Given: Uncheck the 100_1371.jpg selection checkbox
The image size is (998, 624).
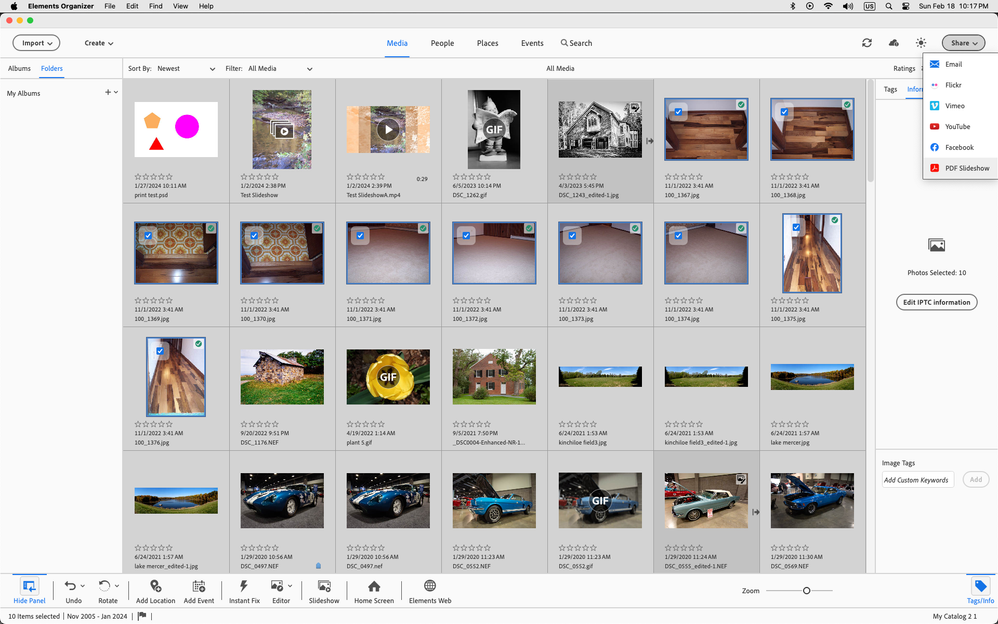Looking at the screenshot, I should tap(360, 236).
